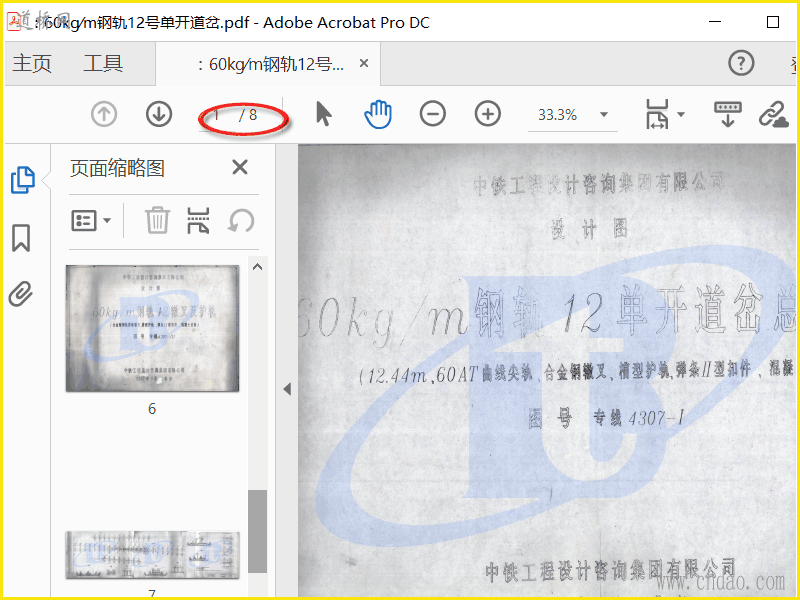Select page 7 thumbnail

[153, 555]
